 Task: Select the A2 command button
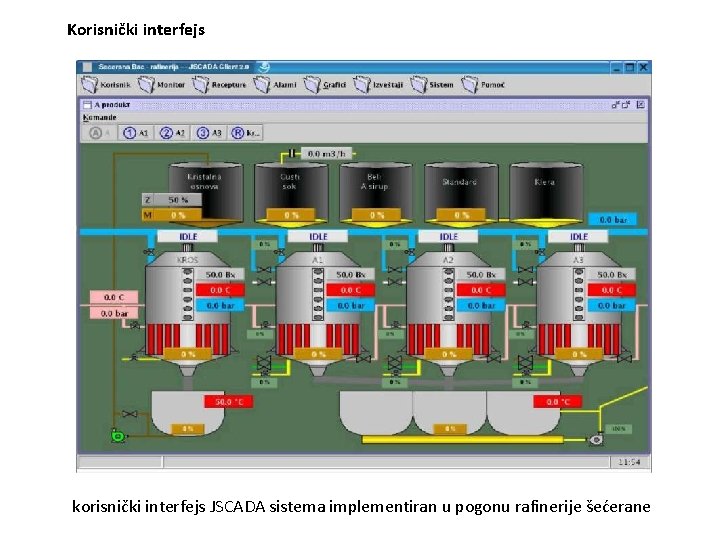pyautogui.click(x=172, y=133)
